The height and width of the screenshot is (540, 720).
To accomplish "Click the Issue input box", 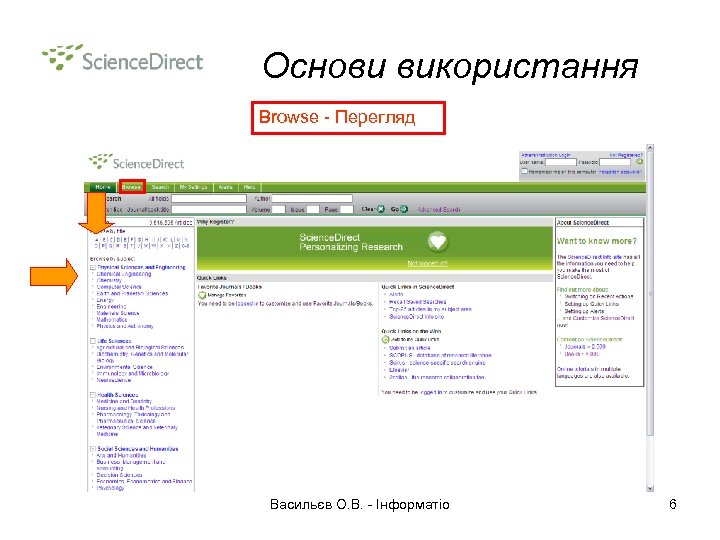I will (x=312, y=209).
